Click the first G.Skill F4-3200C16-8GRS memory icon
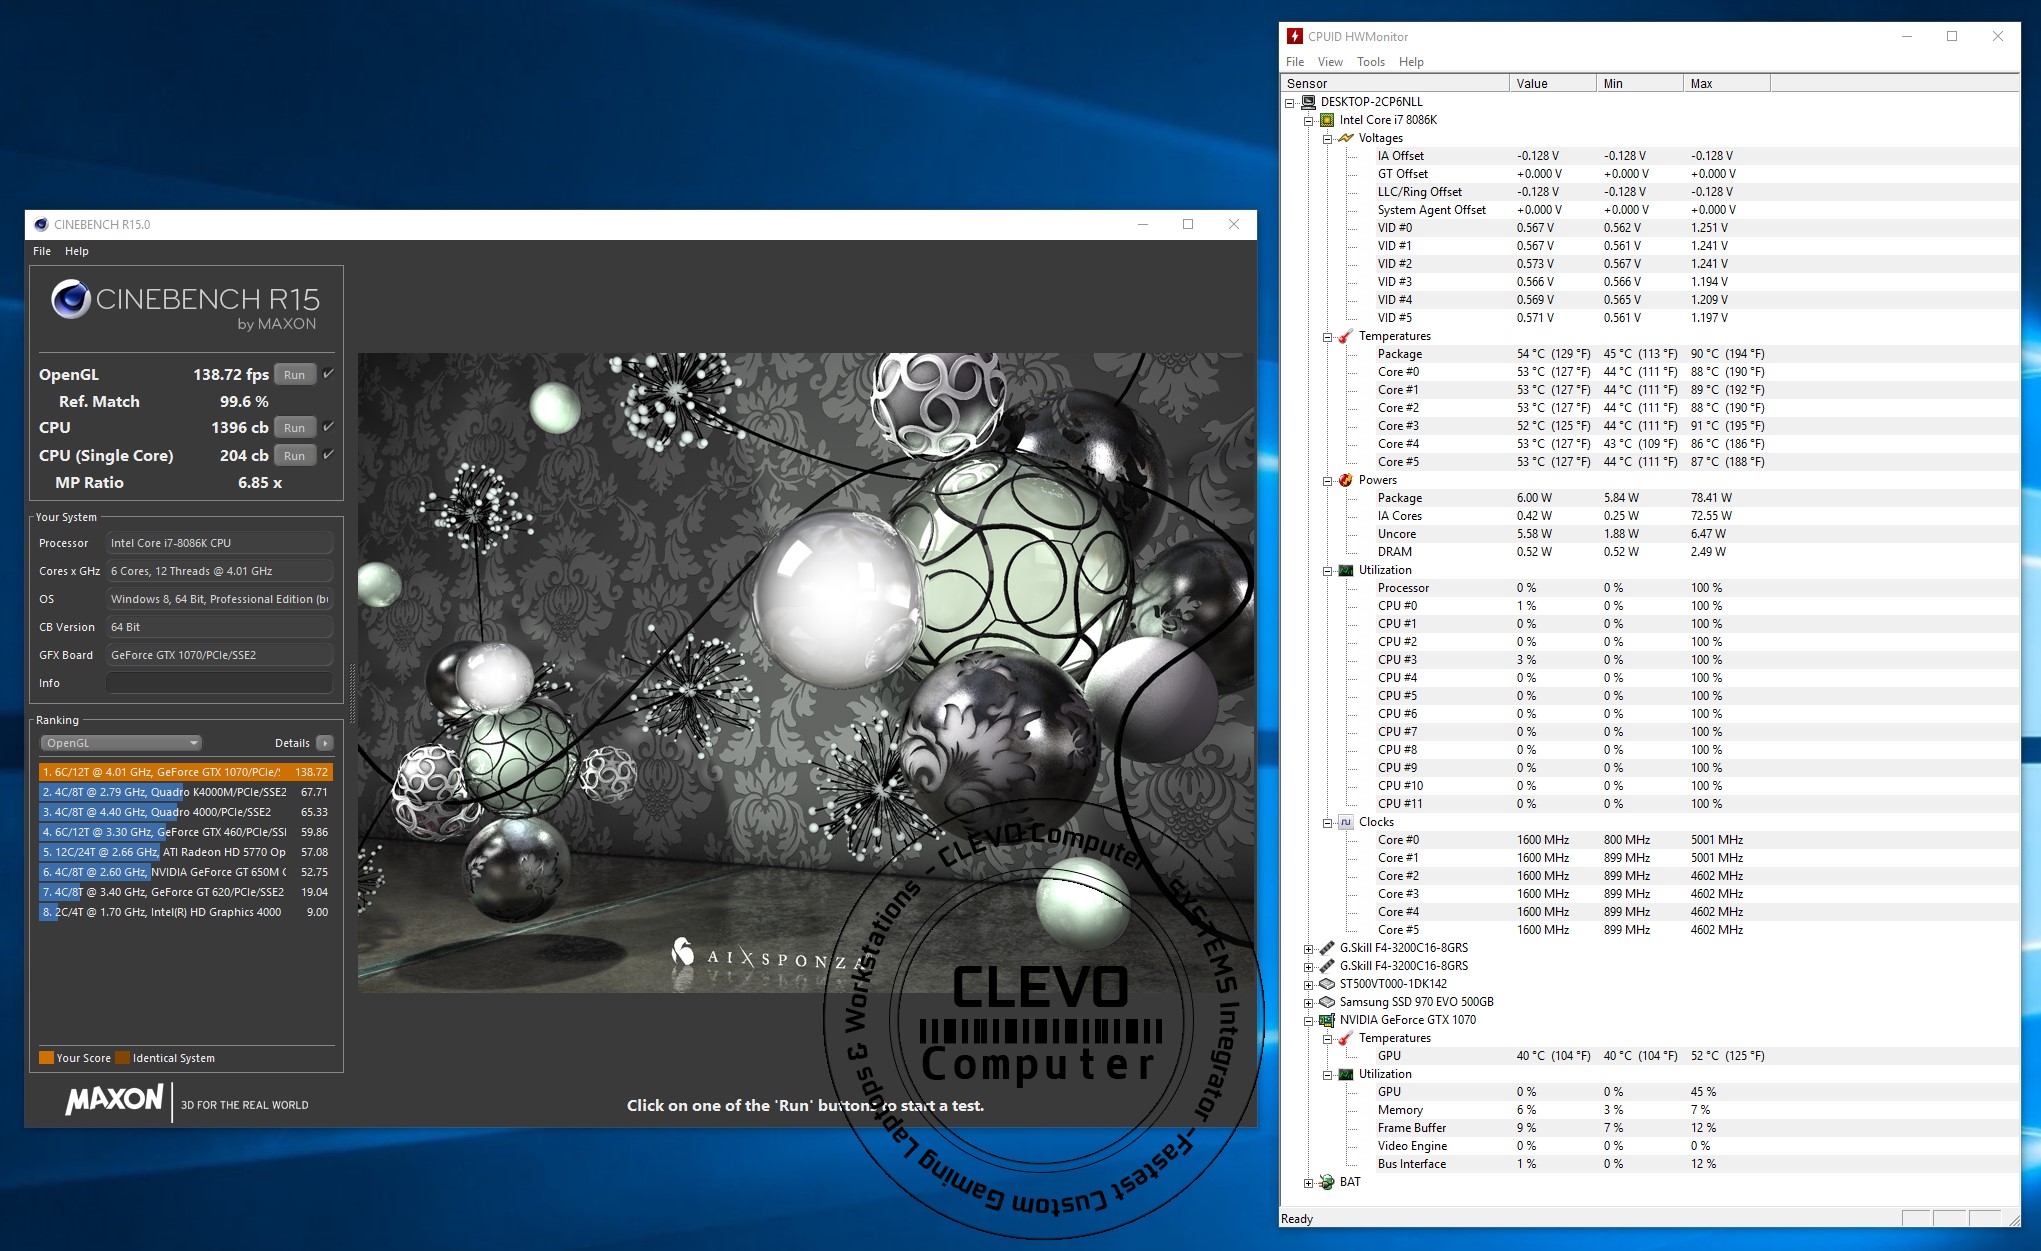The width and height of the screenshot is (2041, 1251). click(1327, 948)
